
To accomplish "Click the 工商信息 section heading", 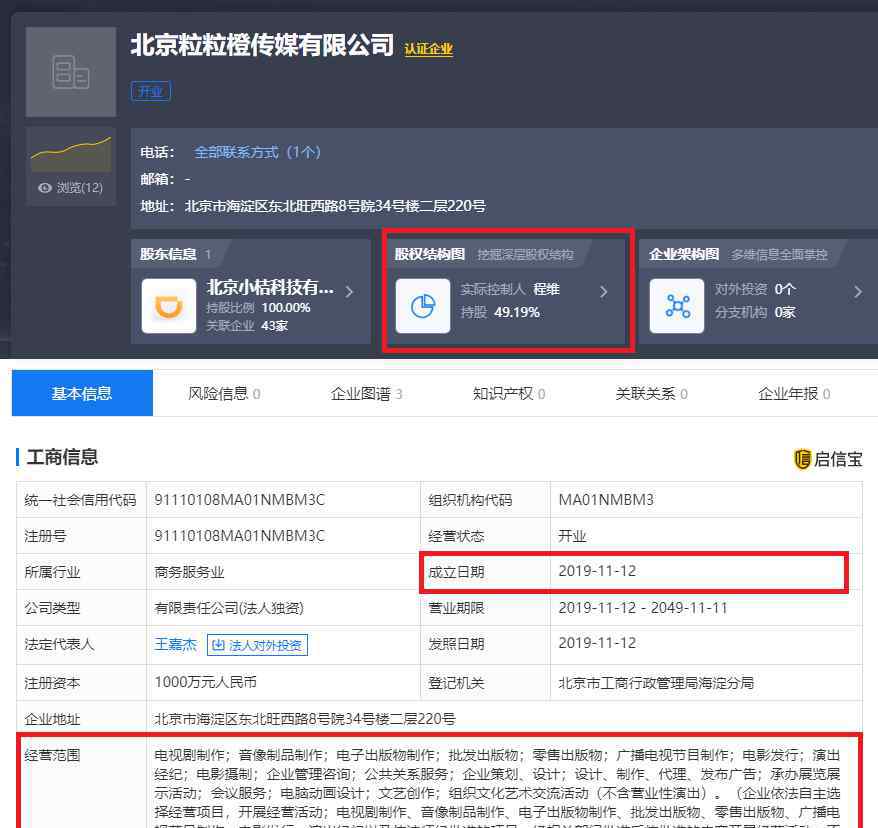I will [62, 457].
